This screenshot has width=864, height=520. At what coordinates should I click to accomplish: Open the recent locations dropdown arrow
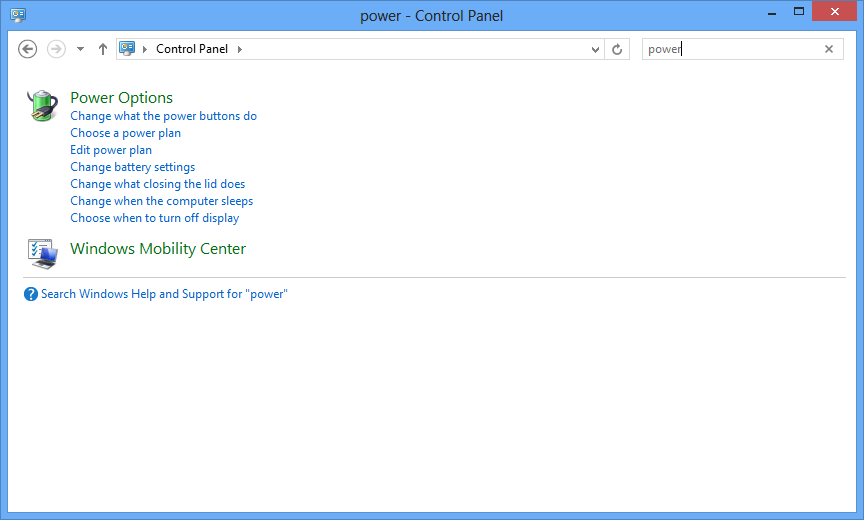coord(80,49)
